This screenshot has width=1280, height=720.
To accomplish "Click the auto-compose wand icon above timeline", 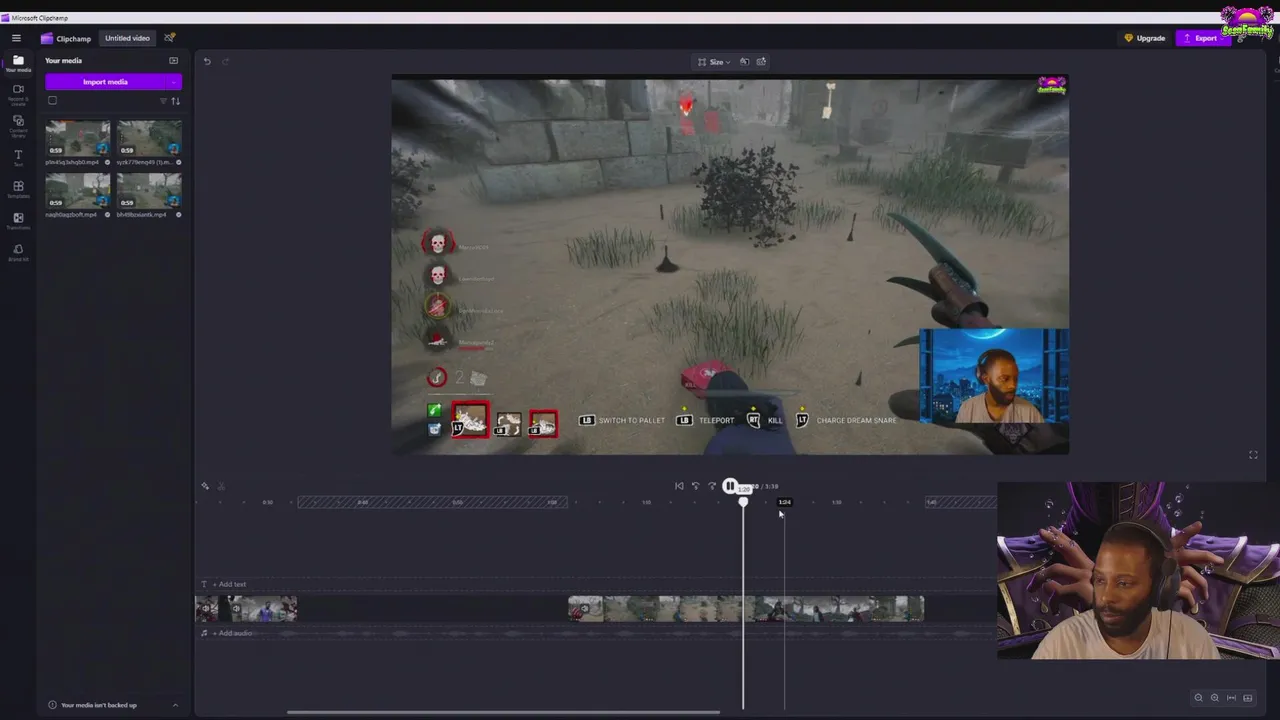I will [205, 486].
